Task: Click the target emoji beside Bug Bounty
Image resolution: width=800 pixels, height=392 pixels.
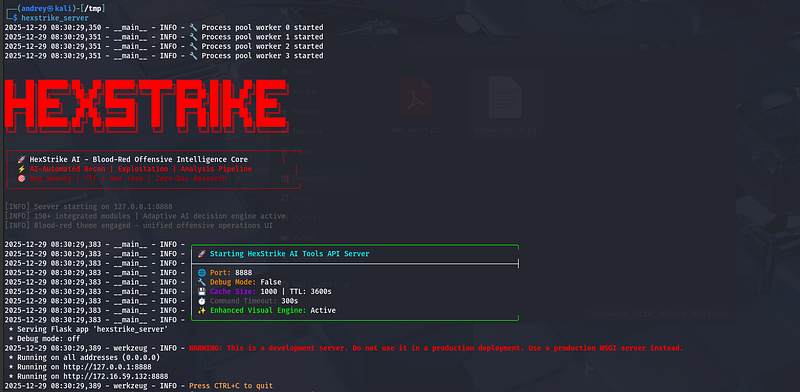Action: [x=21, y=178]
